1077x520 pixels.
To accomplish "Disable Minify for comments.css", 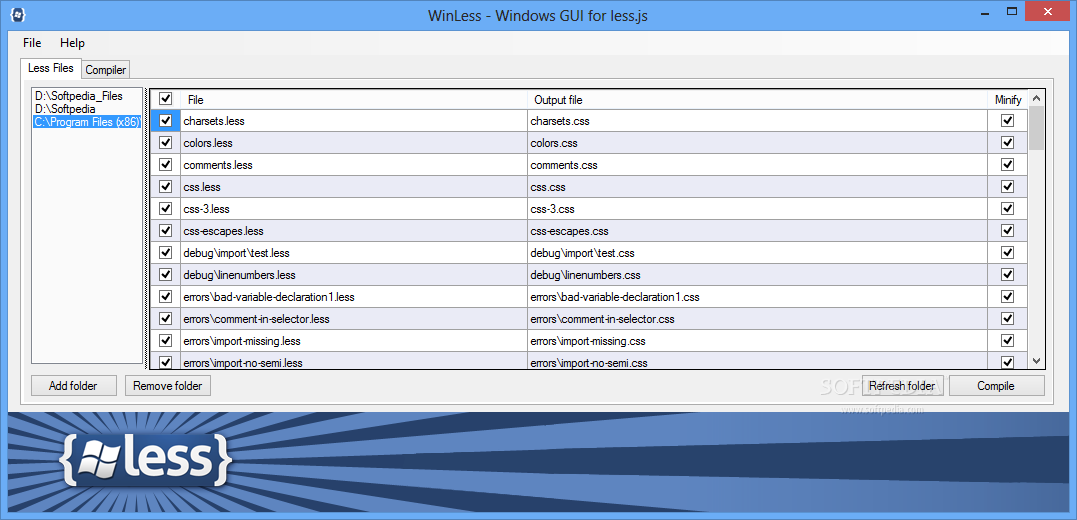I will (1008, 165).
